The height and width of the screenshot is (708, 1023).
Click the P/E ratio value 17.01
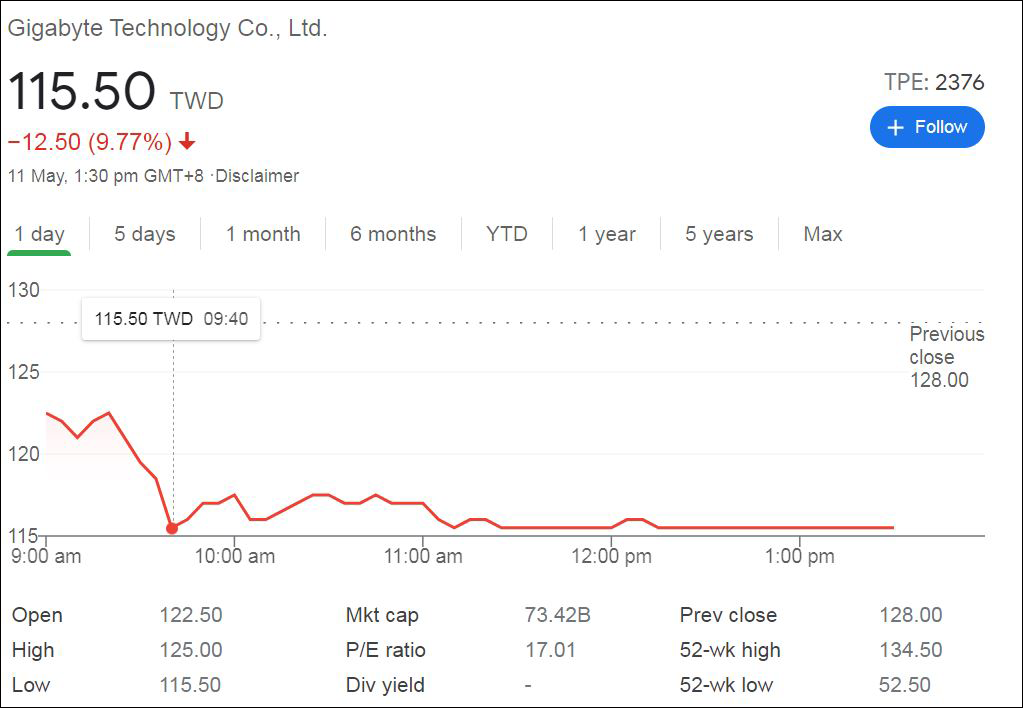click(x=551, y=650)
